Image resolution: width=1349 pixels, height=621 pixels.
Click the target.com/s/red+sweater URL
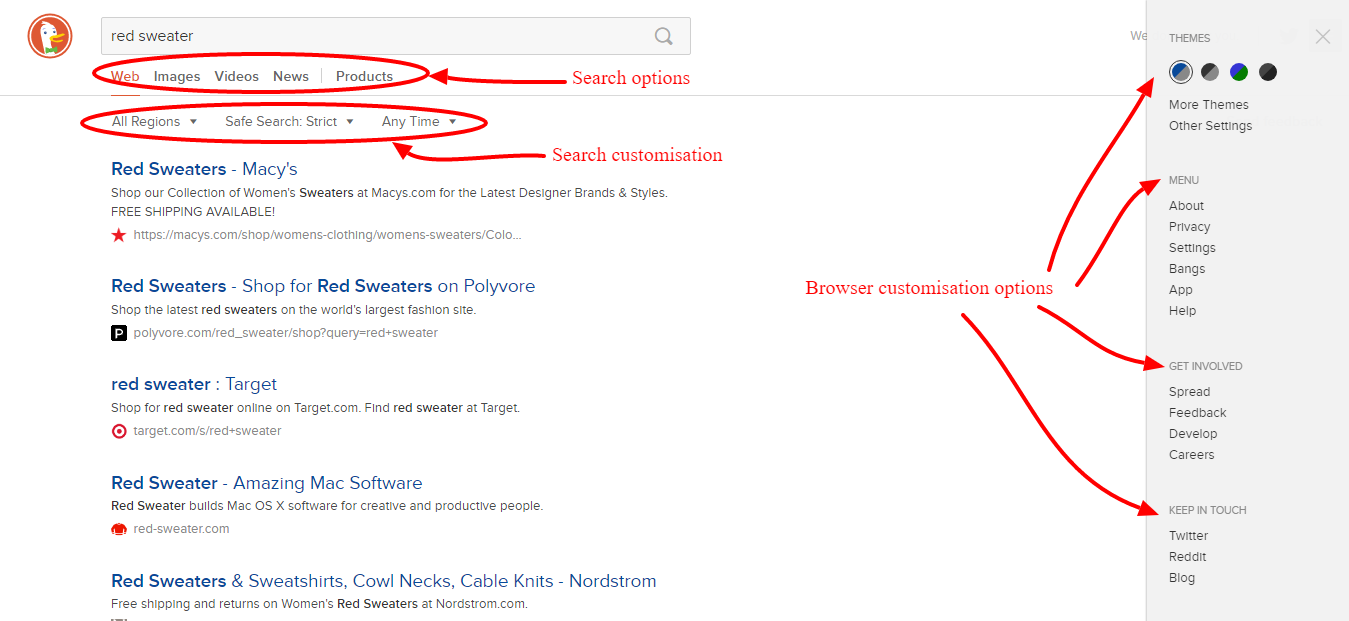(x=207, y=431)
